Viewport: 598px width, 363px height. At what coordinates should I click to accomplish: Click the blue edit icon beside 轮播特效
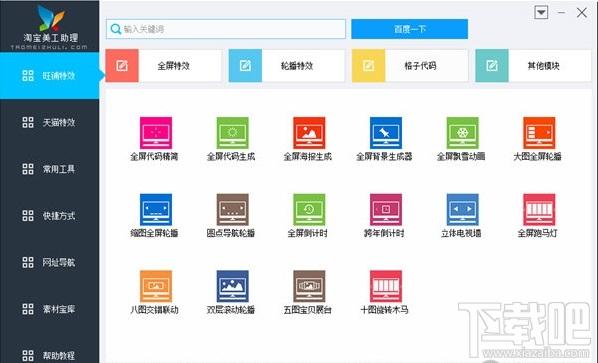click(245, 66)
